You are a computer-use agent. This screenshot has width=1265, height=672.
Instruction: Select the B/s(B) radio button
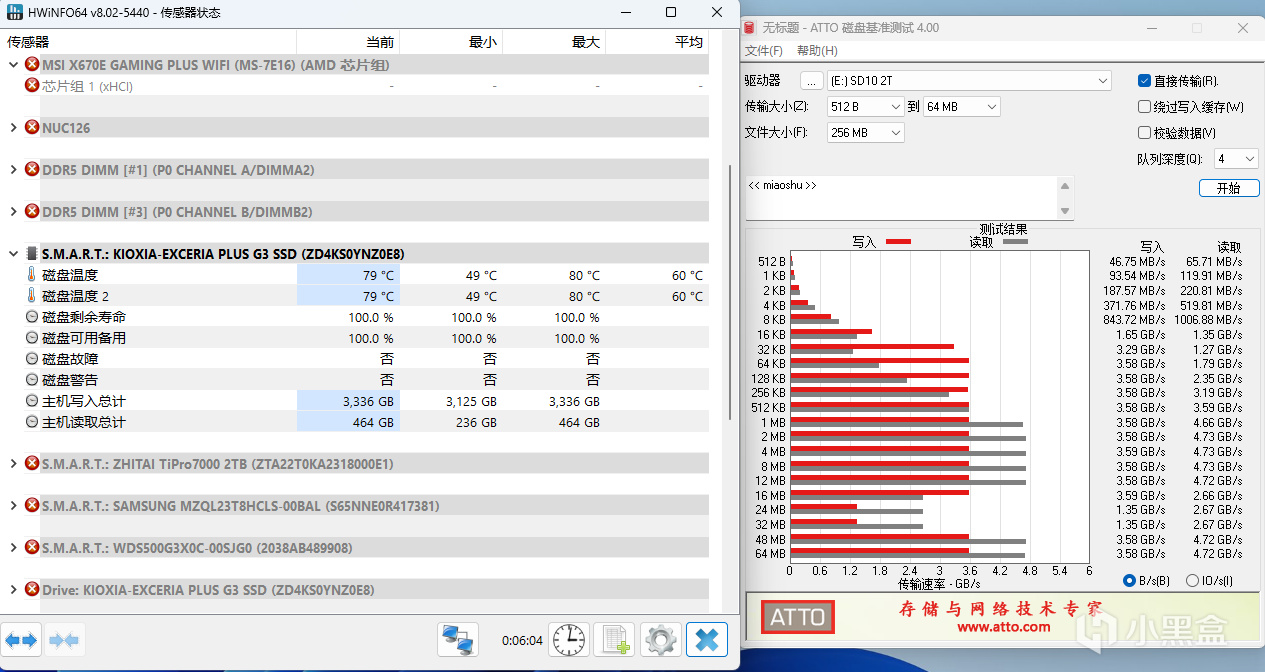coord(1130,581)
